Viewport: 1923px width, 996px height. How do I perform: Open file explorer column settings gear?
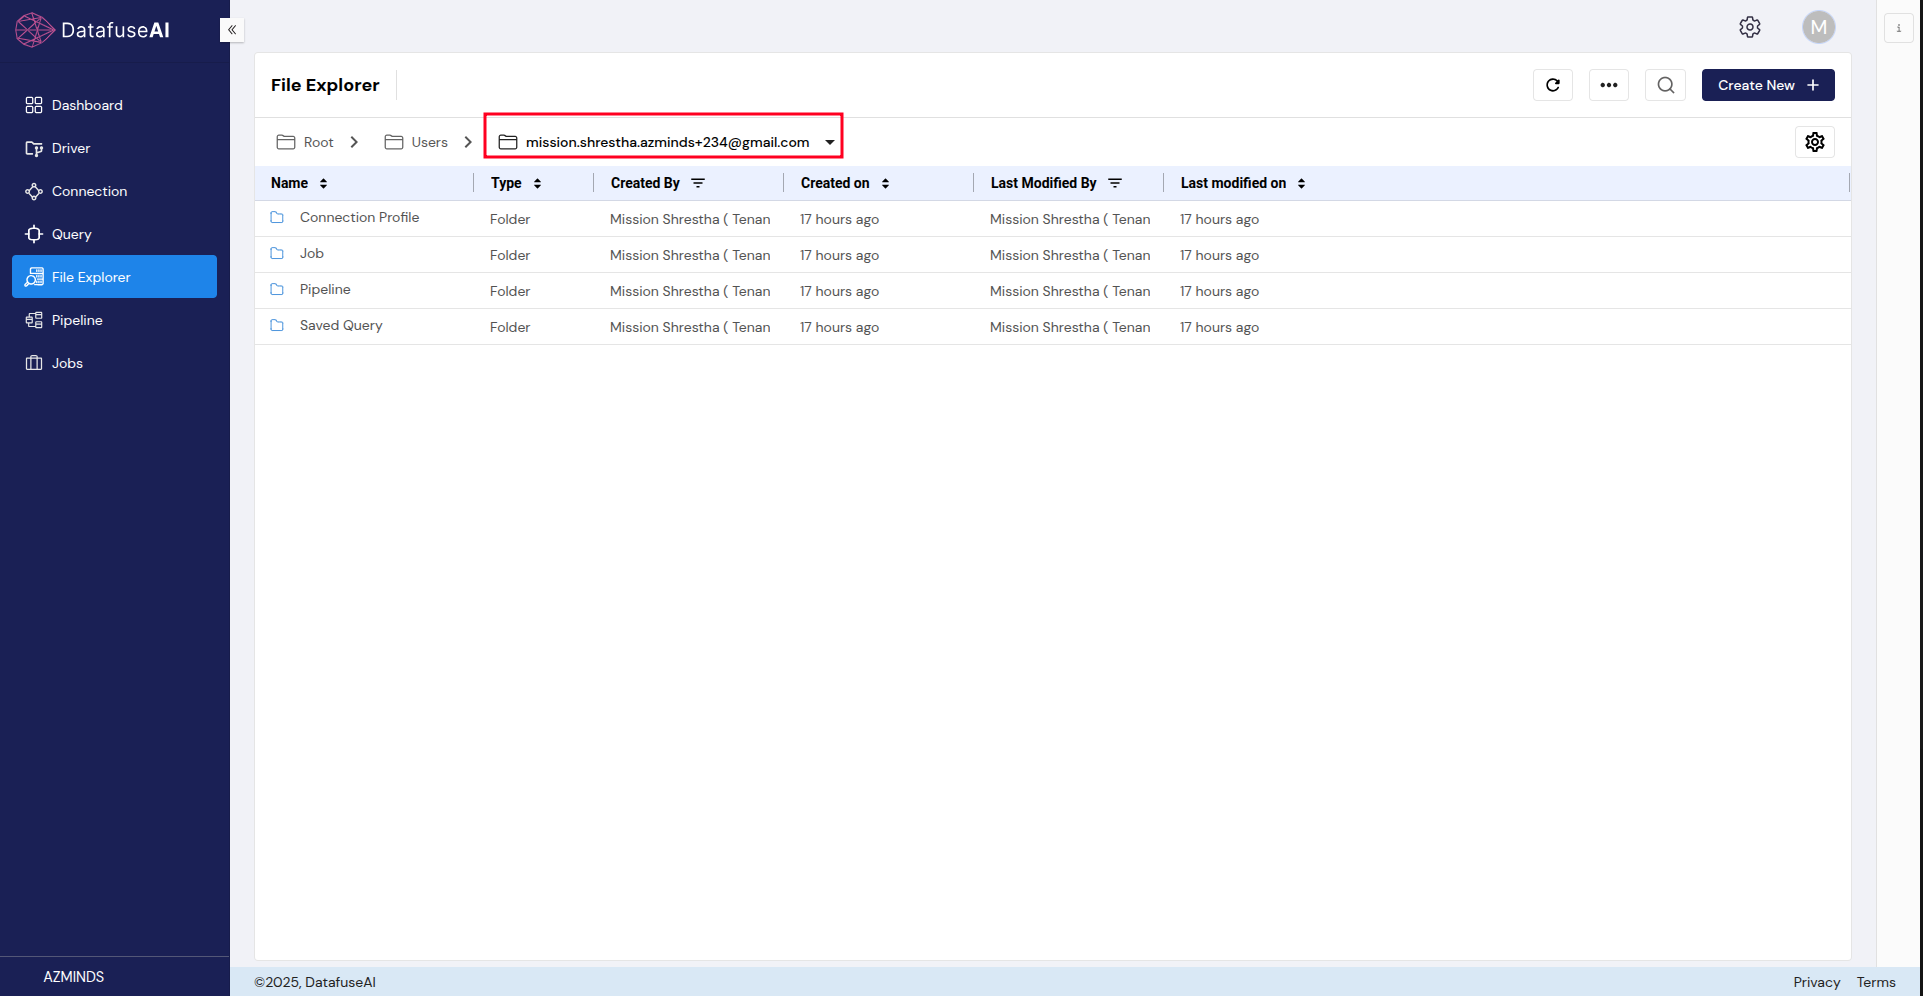[x=1814, y=141]
